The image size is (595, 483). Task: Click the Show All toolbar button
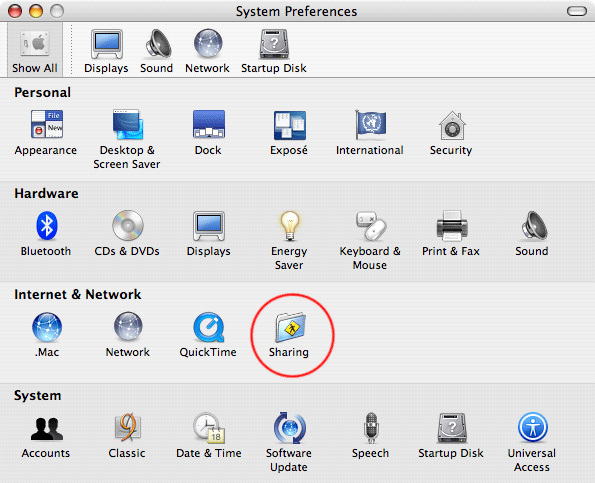[x=35, y=50]
